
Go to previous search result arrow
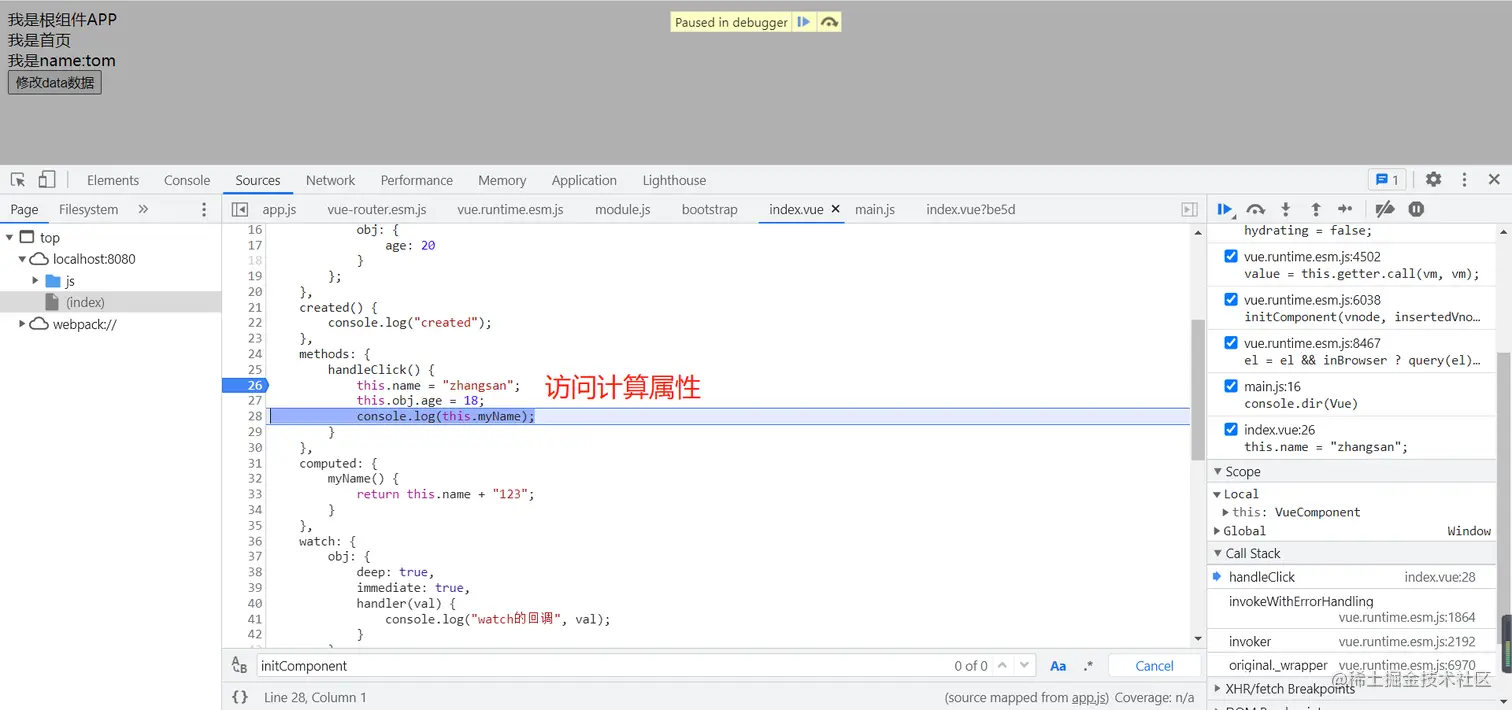[1002, 666]
